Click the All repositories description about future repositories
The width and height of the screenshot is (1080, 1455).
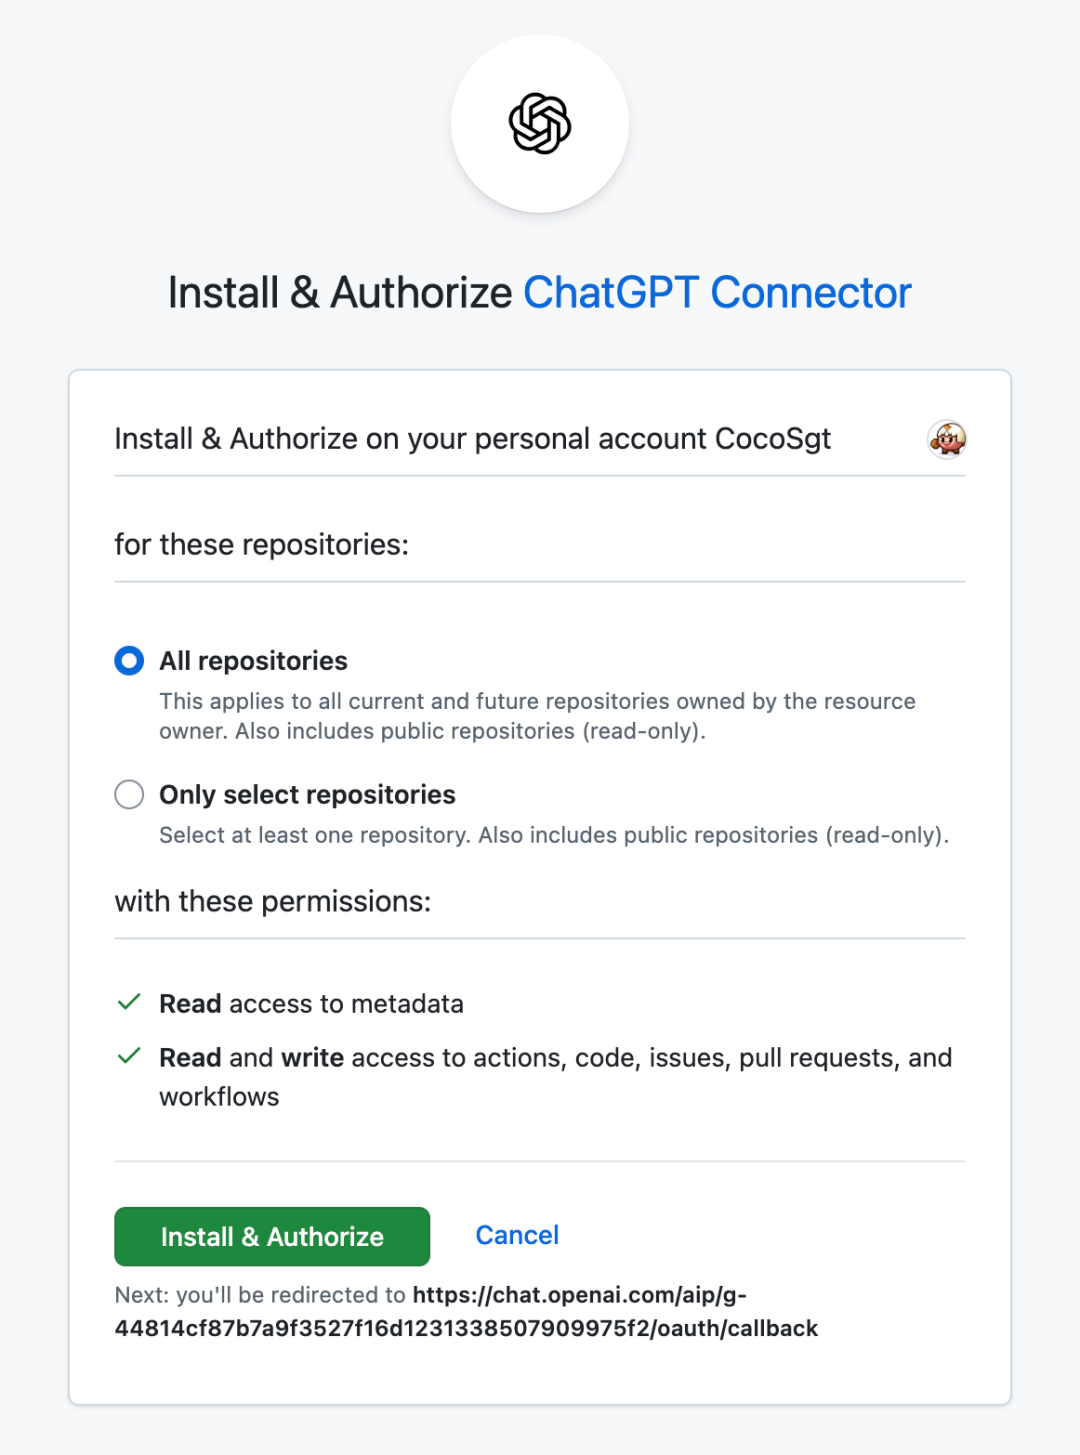pyautogui.click(x=537, y=716)
